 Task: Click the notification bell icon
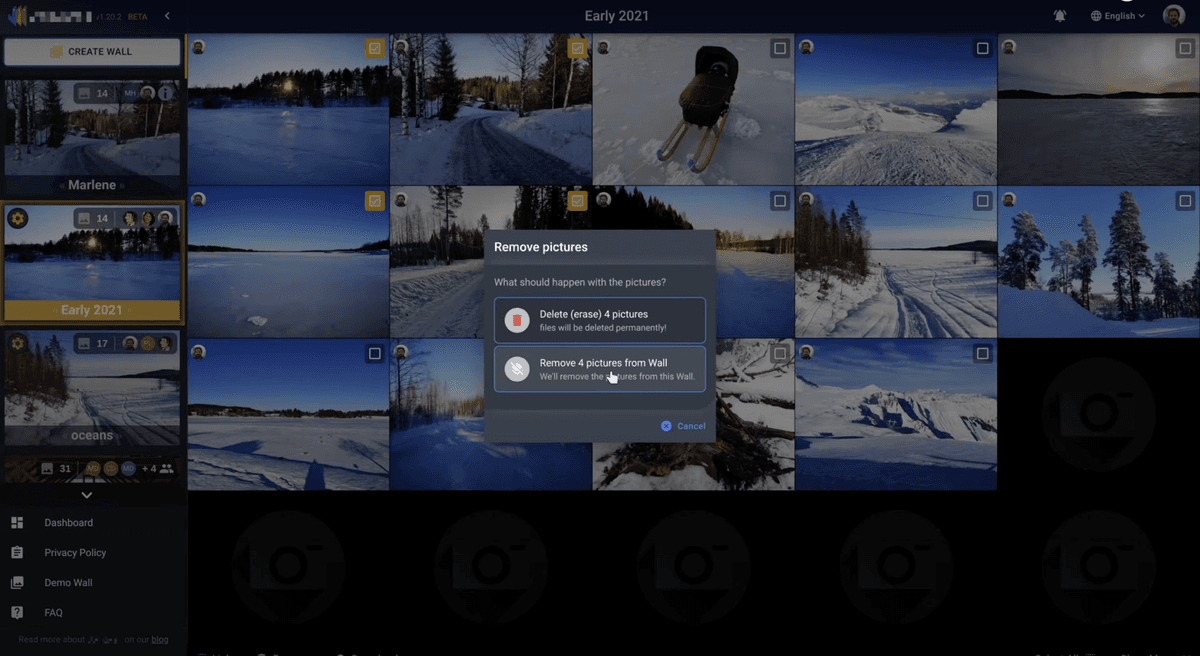1060,16
